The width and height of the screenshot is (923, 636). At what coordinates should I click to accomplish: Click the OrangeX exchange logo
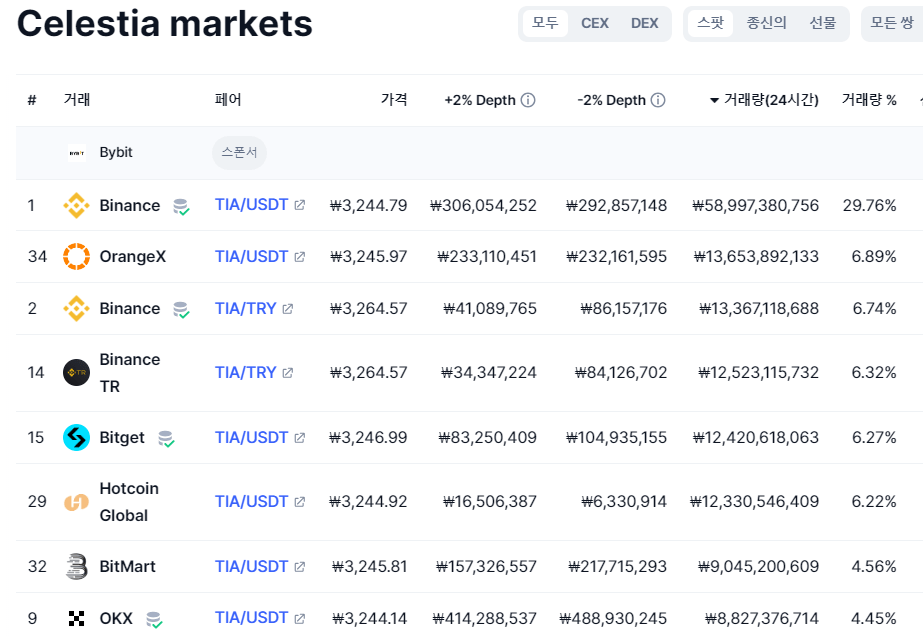coord(77,257)
